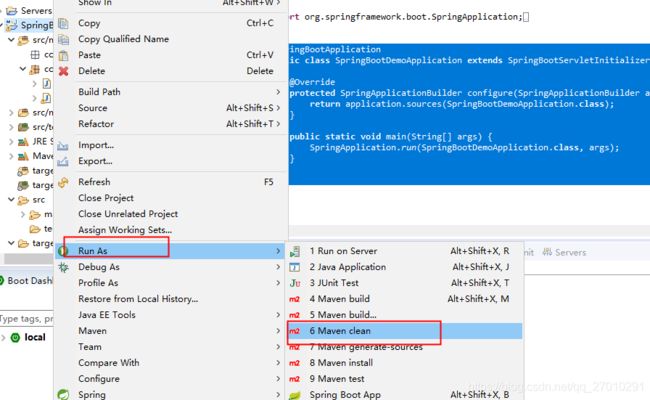This screenshot has width=650, height=400.
Task: Open the Debug As submenu arrow
Action: [x=278, y=267]
